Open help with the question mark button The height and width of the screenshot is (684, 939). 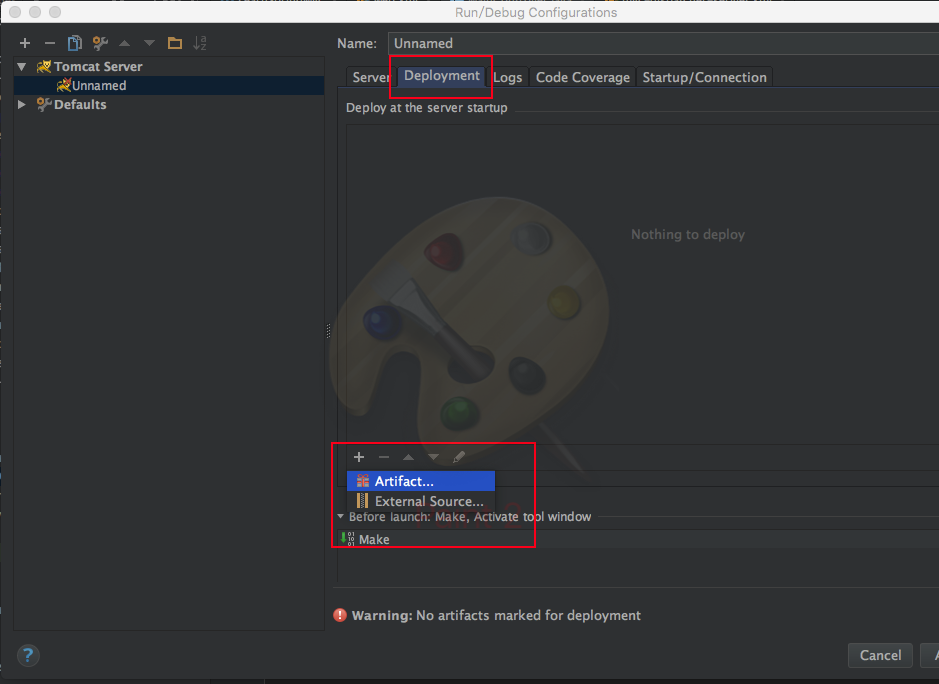point(28,655)
